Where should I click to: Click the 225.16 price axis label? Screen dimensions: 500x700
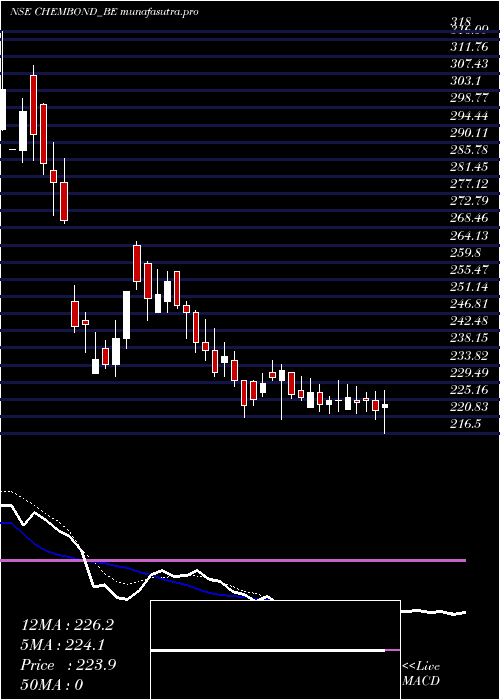click(469, 390)
